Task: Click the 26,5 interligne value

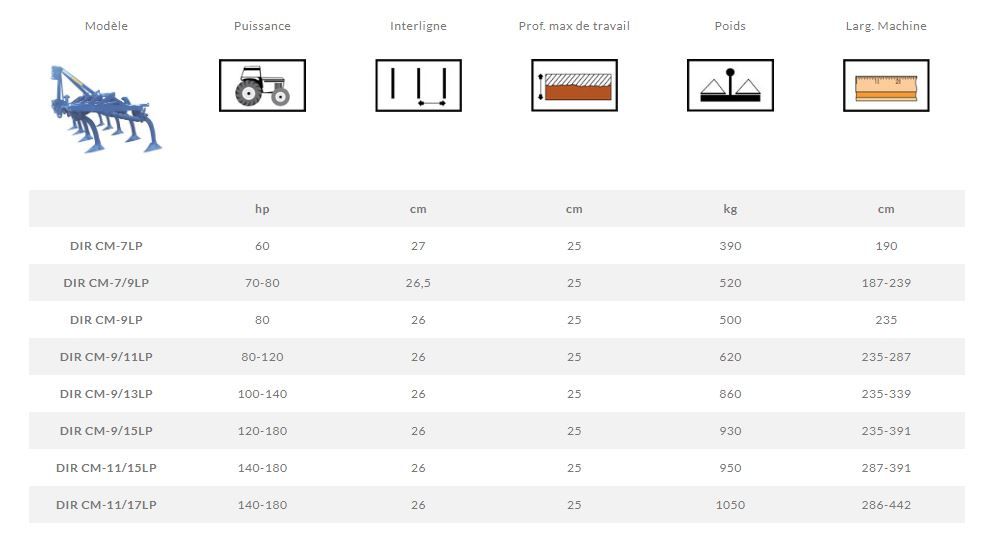Action: pos(418,283)
